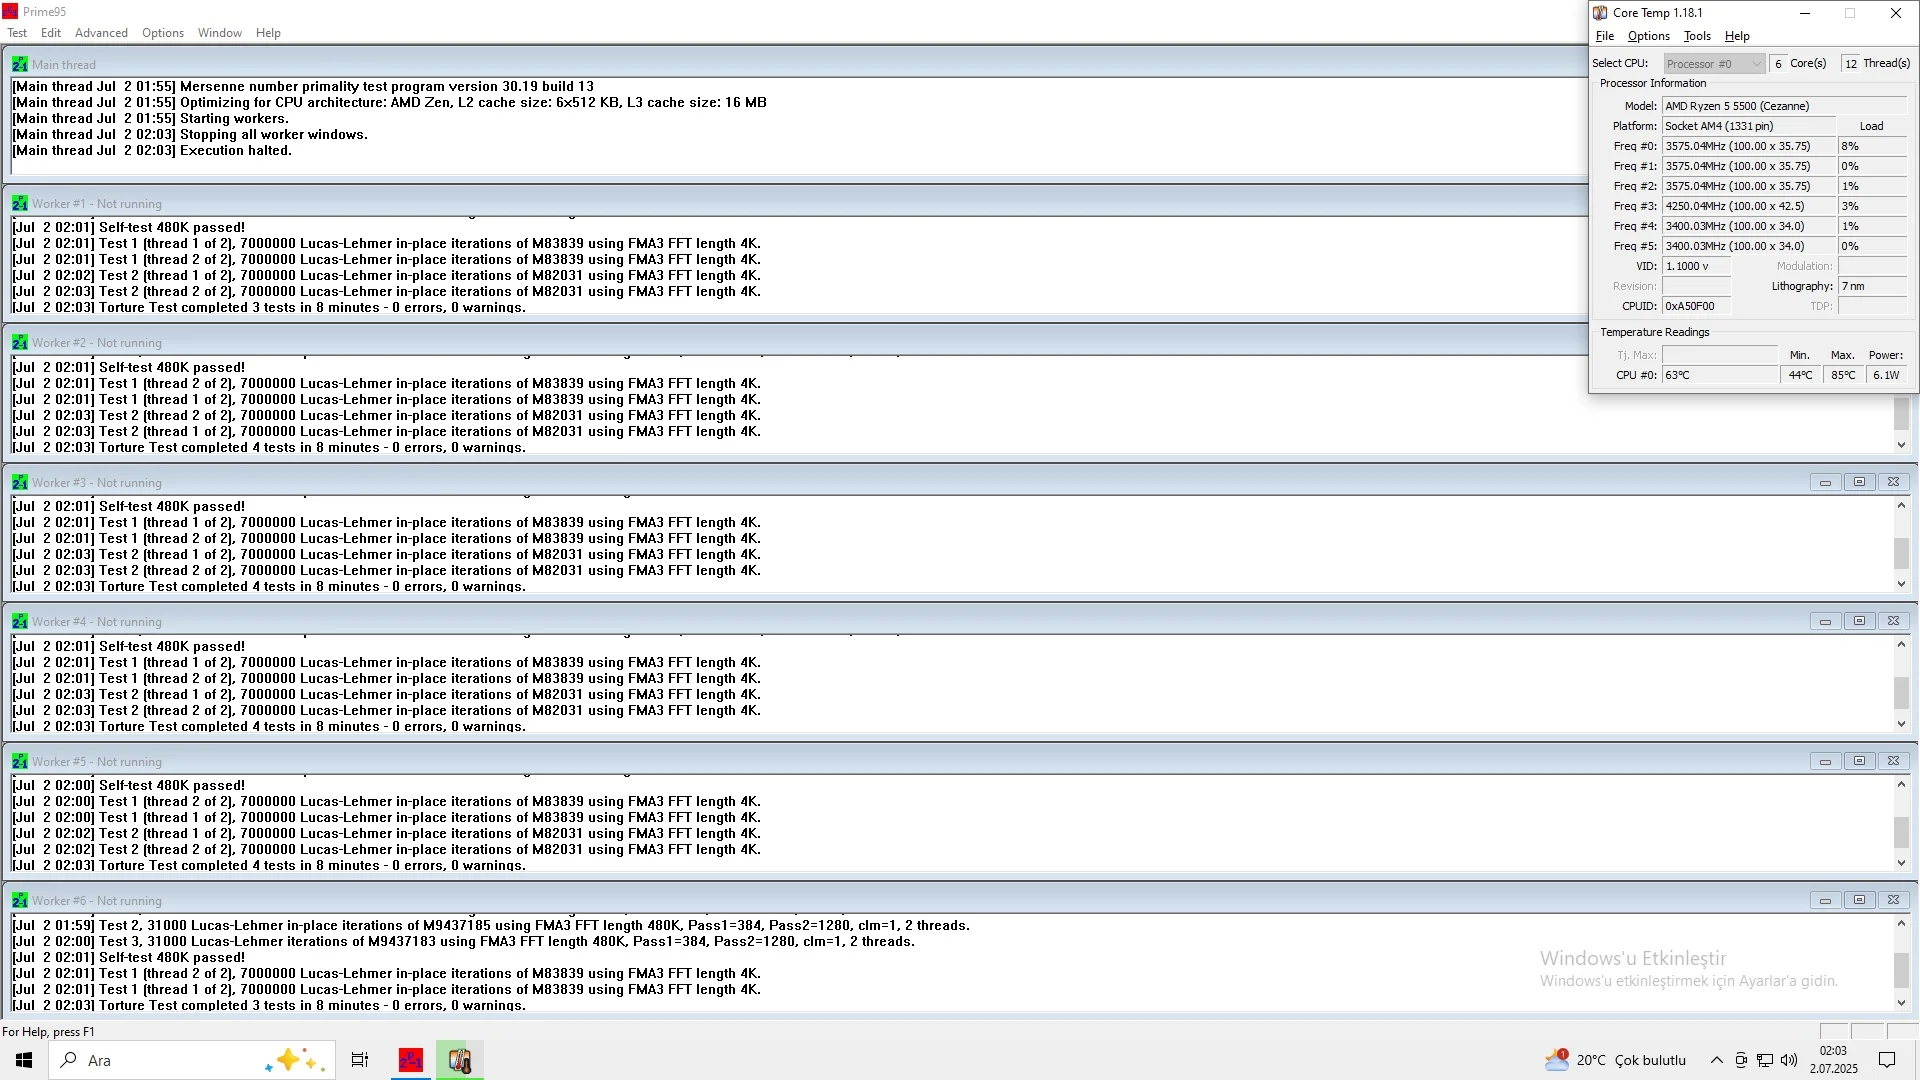Viewport: 1920px width, 1080px height.
Task: Show hidden system tray icons chevron
Action: (x=1716, y=1060)
